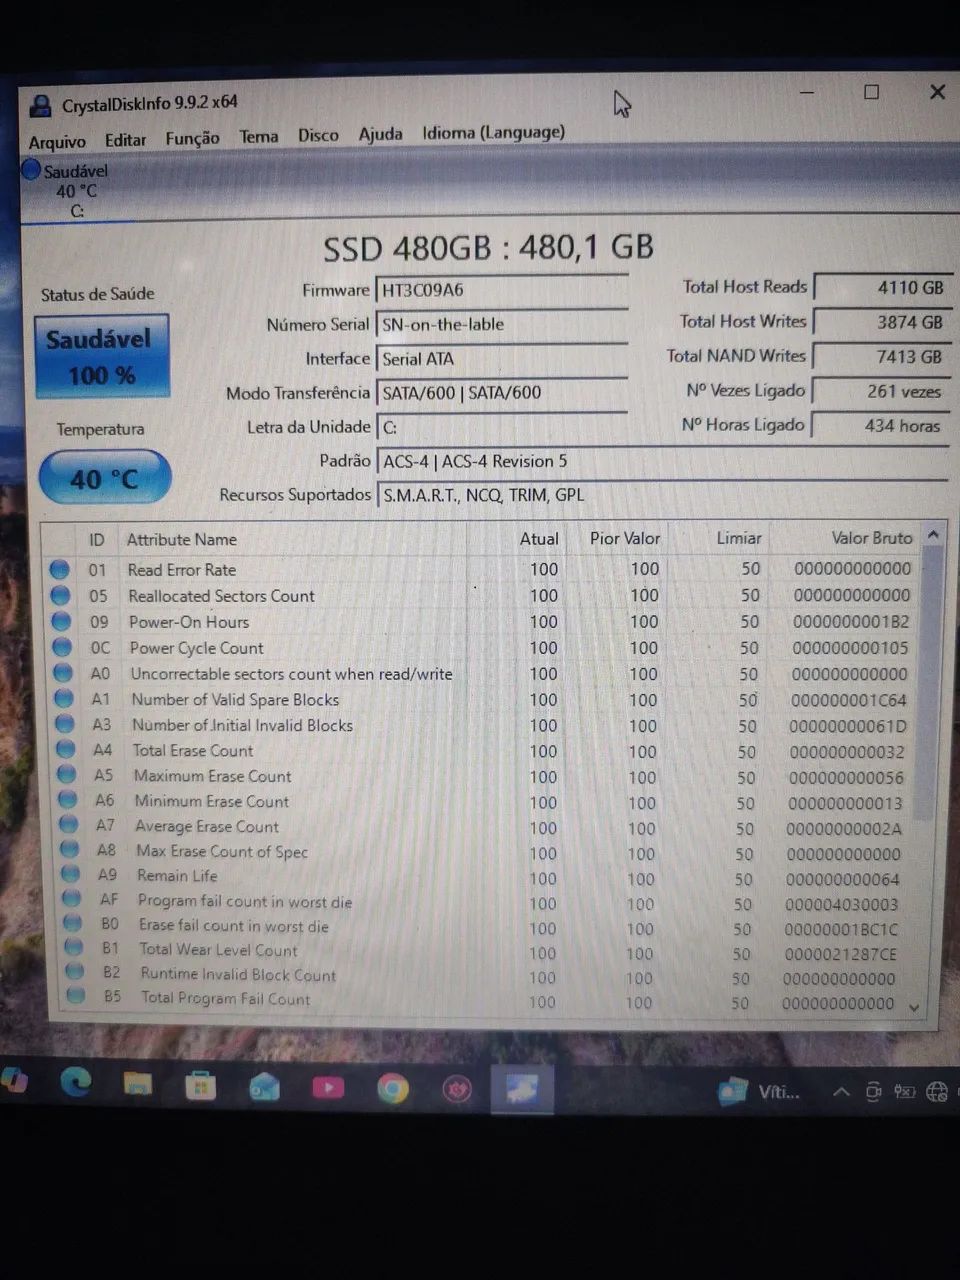Viewport: 960px width, 1280px height.
Task: Click status icon of Power-On Hours row
Action: tap(62, 621)
